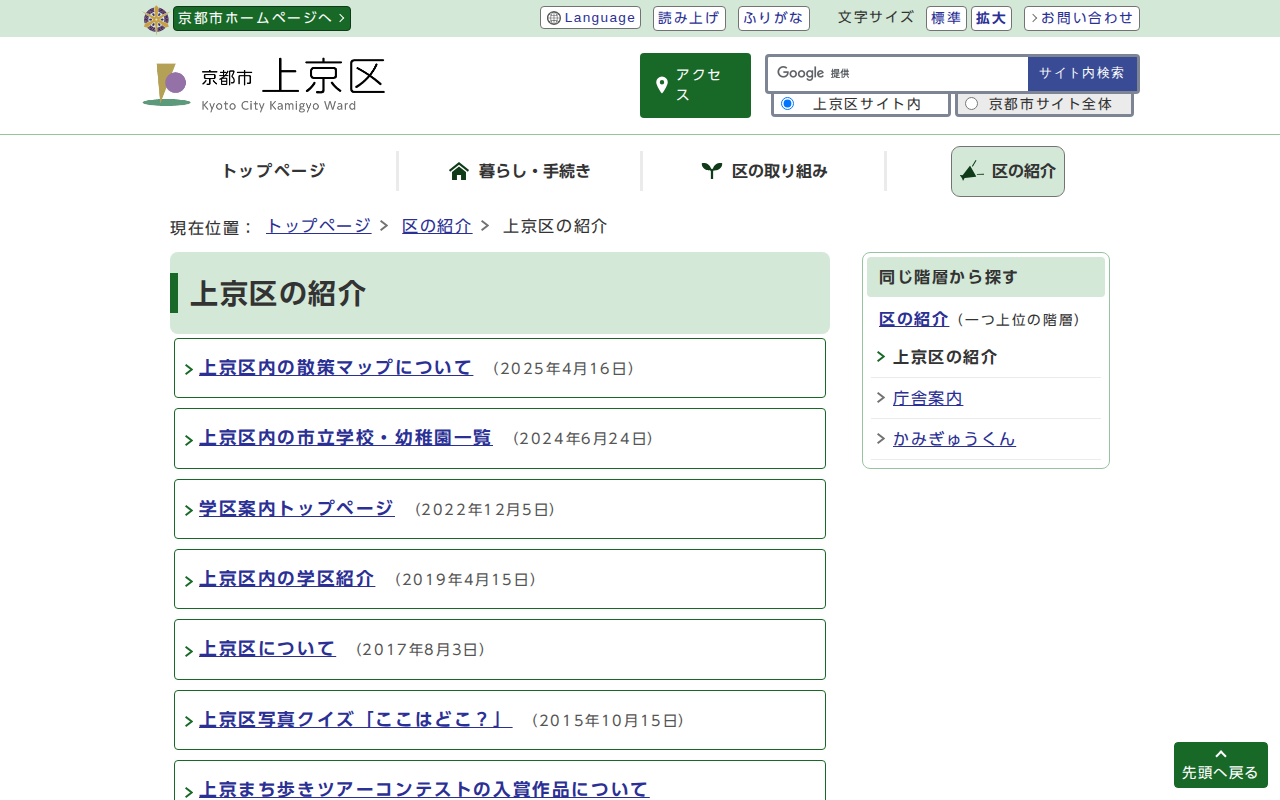Image resolution: width=1280 pixels, height=800 pixels.
Task: Open 暮らし・手続き with the house icon
Action: coord(520,171)
